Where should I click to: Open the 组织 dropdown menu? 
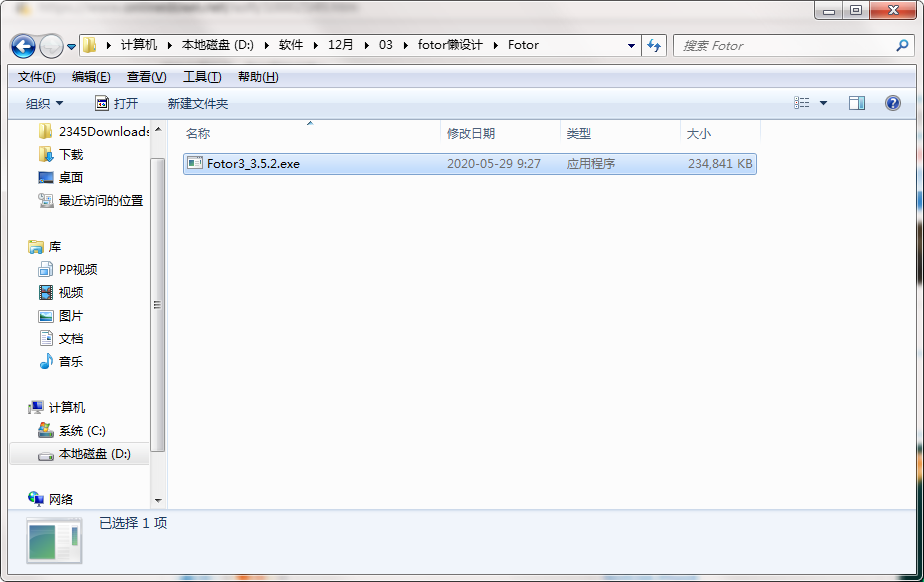44,104
